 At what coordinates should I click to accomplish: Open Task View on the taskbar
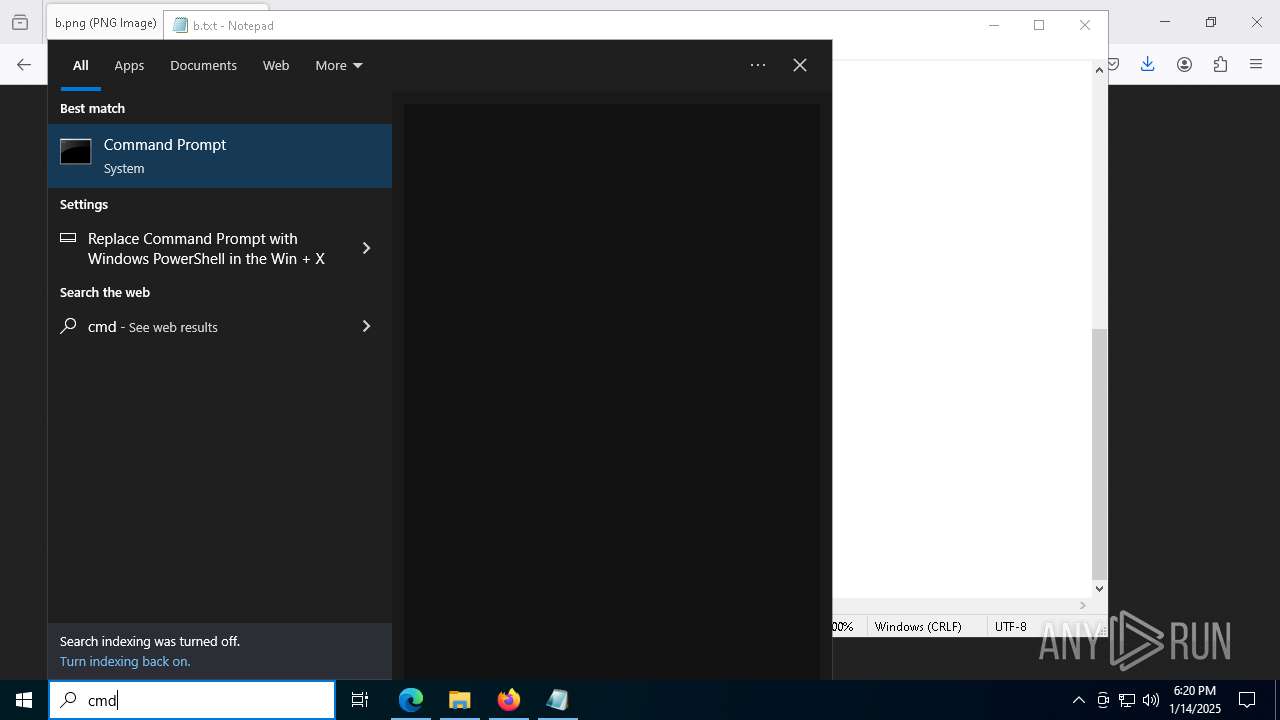(x=360, y=700)
